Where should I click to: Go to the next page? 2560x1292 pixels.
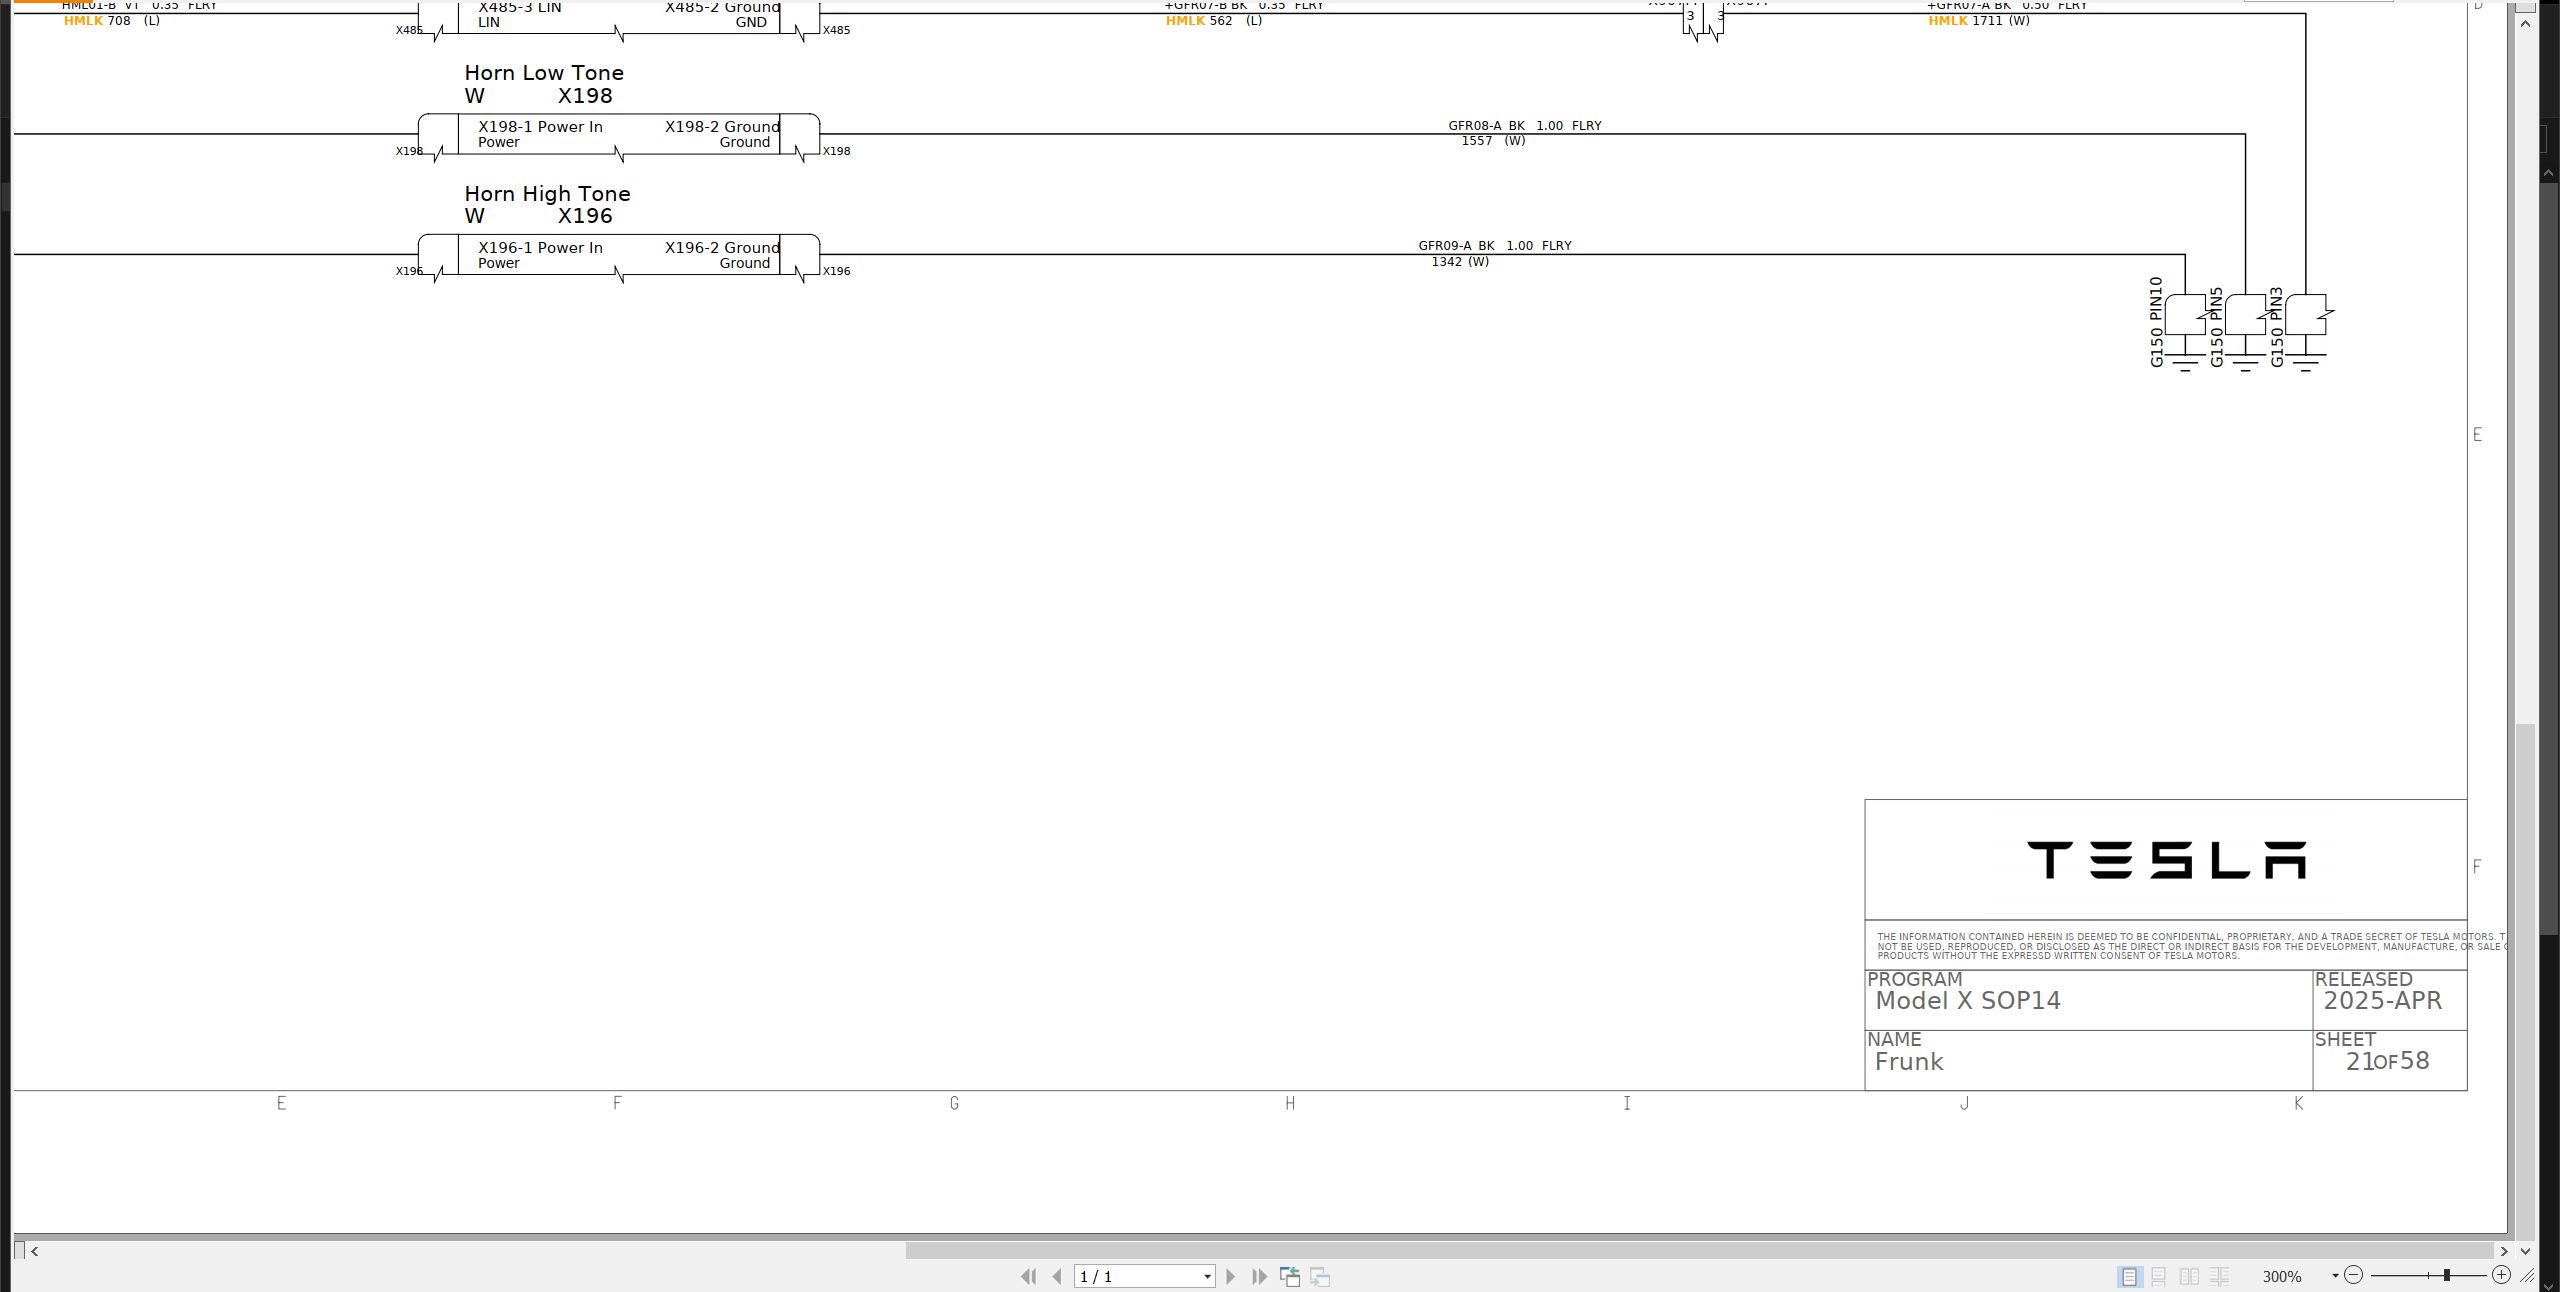click(x=1231, y=1276)
